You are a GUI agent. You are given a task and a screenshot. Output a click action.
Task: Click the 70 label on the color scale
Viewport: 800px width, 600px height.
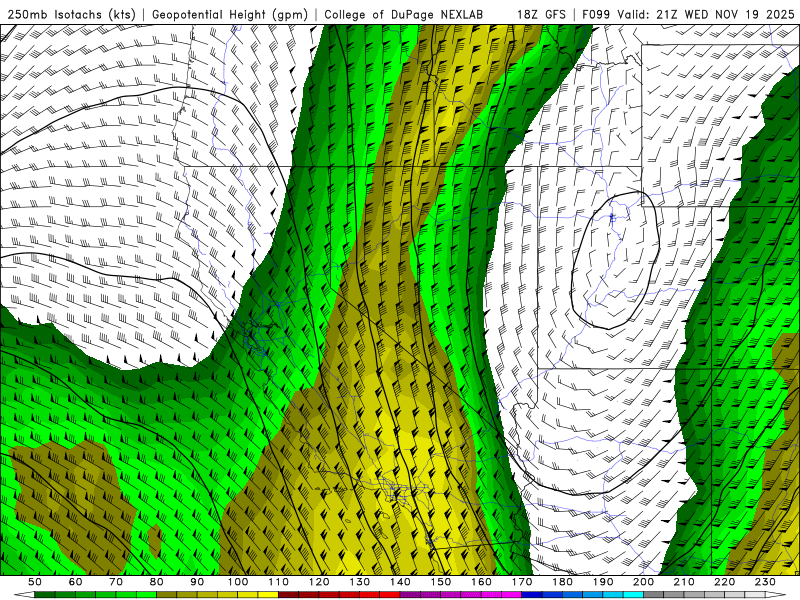[116, 582]
